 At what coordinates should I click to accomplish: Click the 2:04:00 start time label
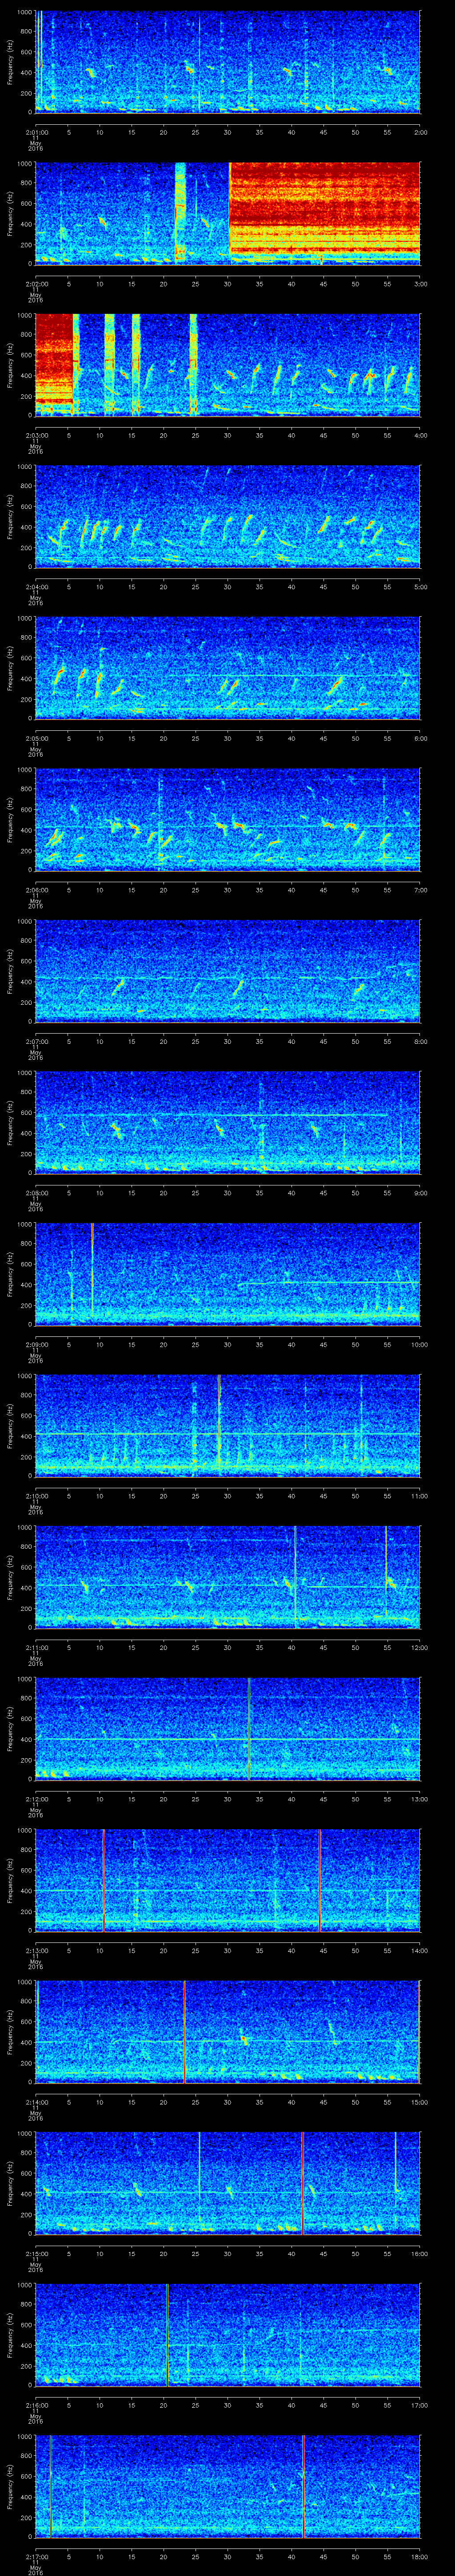point(36,587)
